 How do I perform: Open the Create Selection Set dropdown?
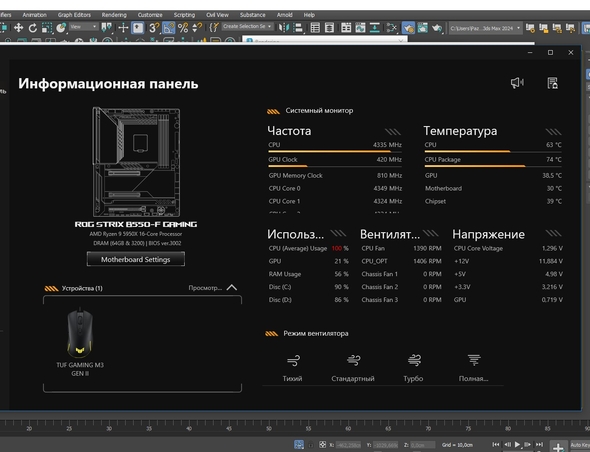pyautogui.click(x=247, y=27)
